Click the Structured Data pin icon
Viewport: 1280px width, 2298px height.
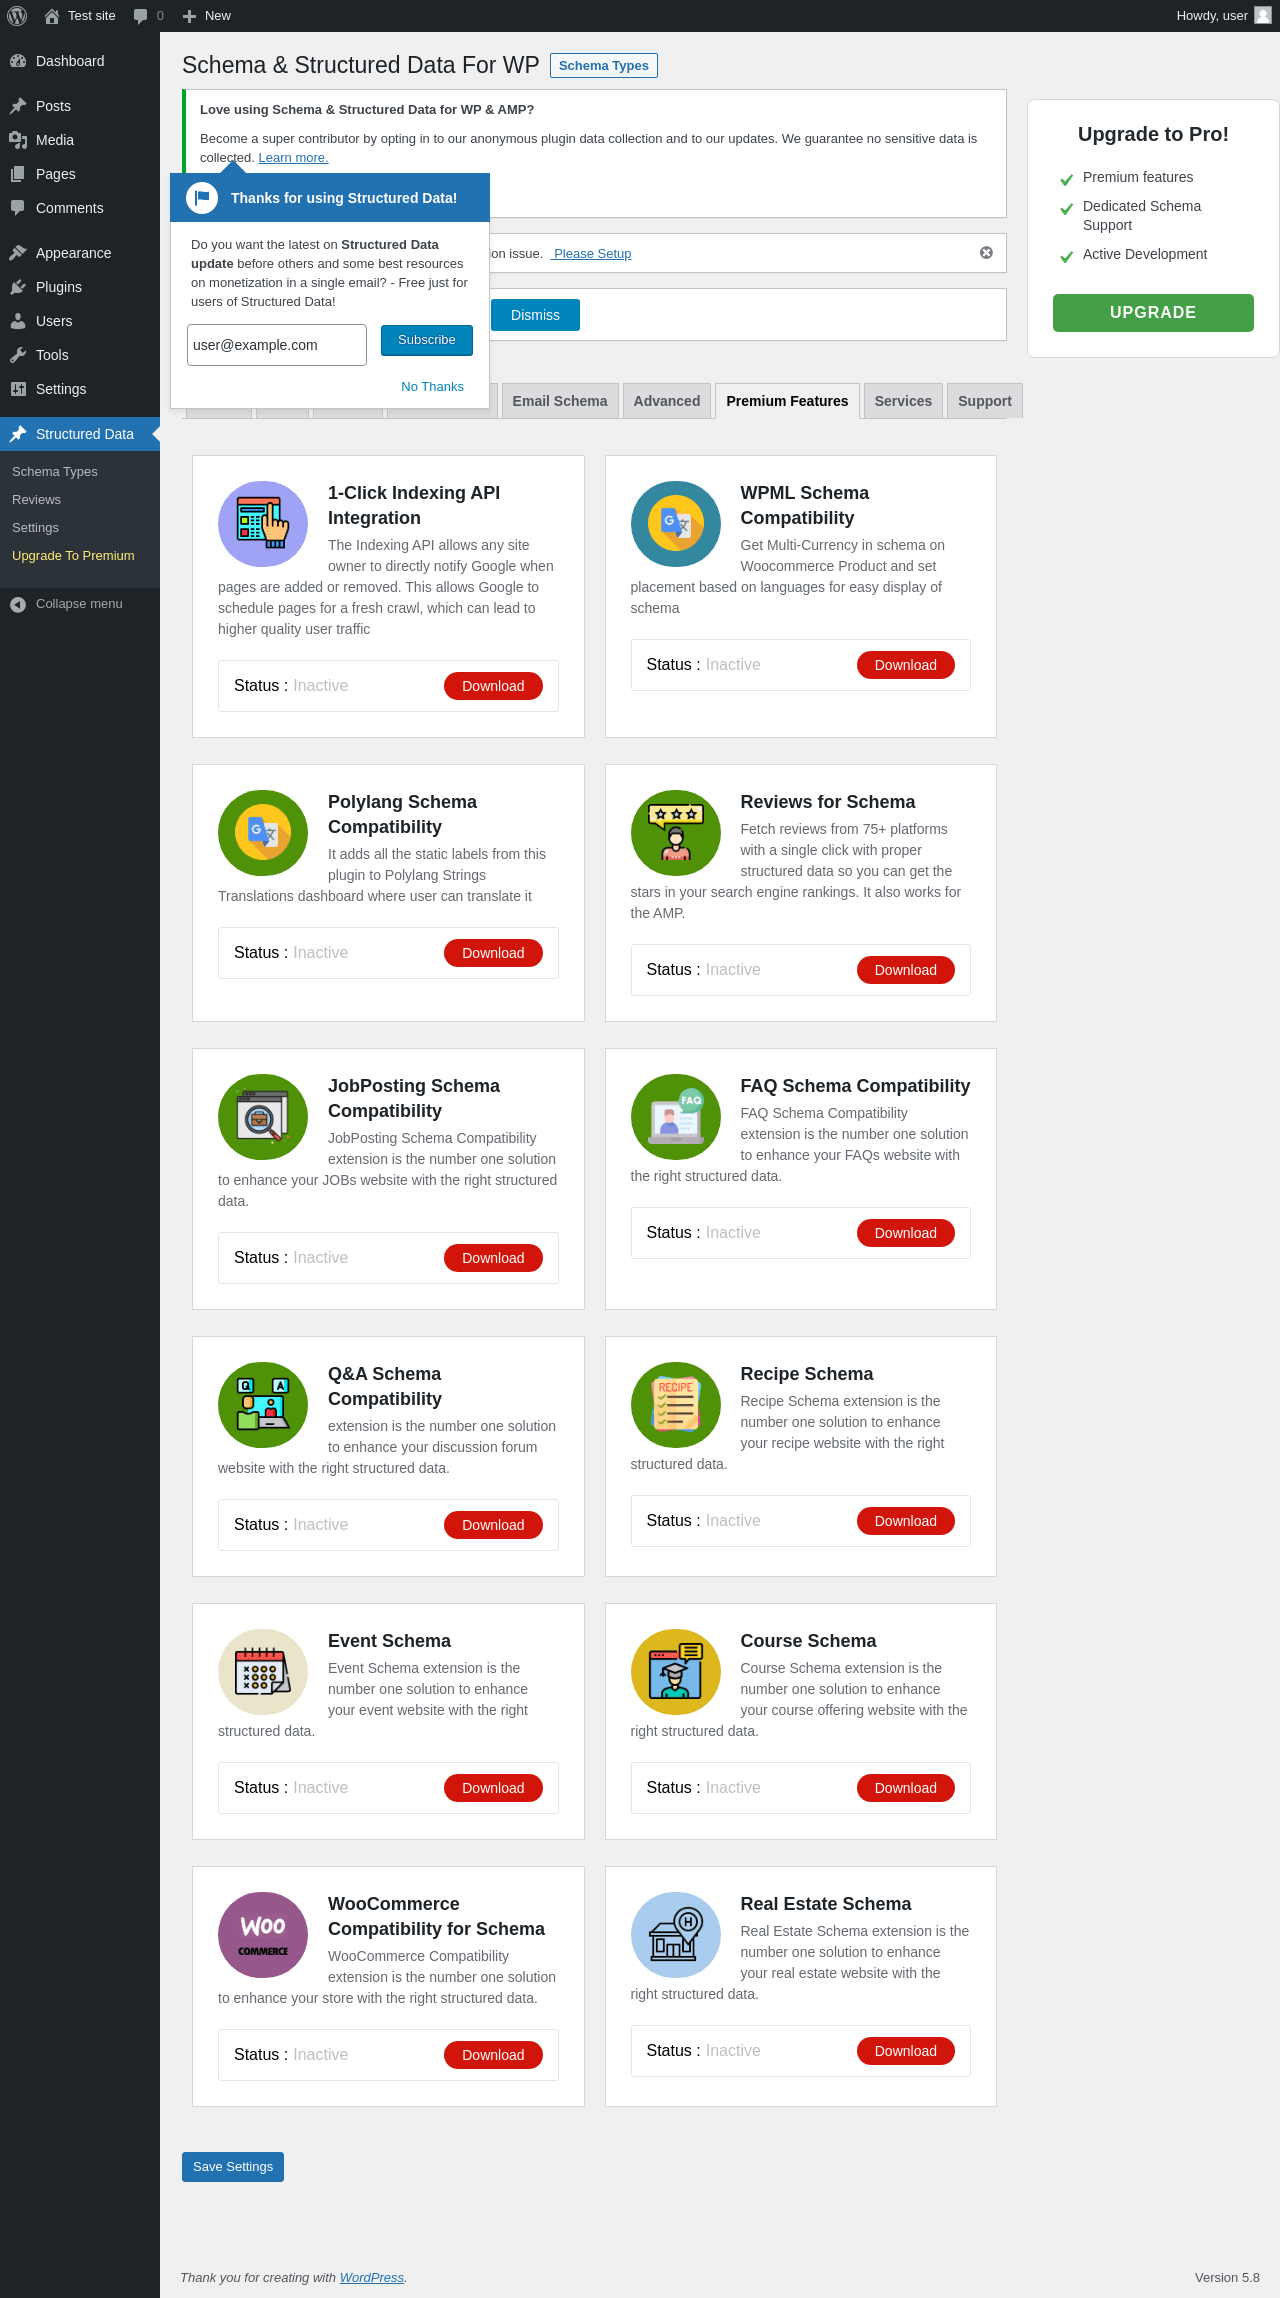pos(18,434)
